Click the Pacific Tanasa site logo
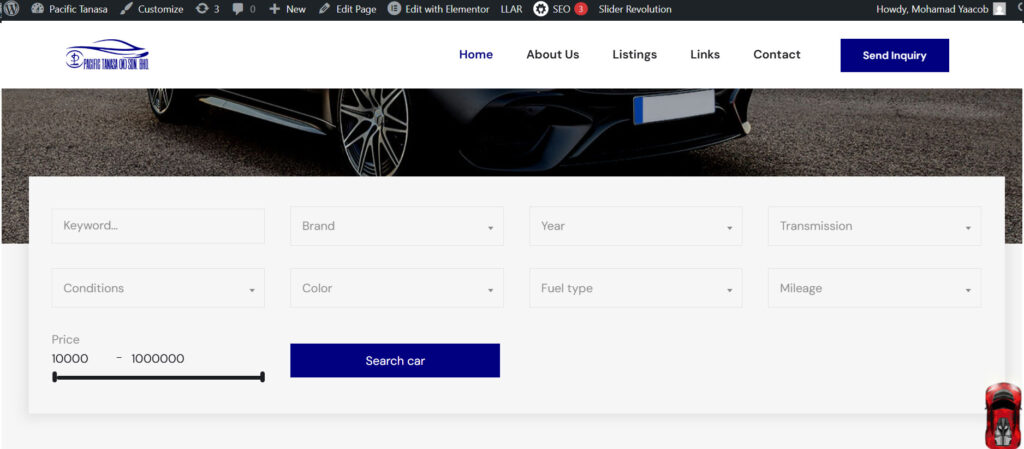 (x=106, y=55)
